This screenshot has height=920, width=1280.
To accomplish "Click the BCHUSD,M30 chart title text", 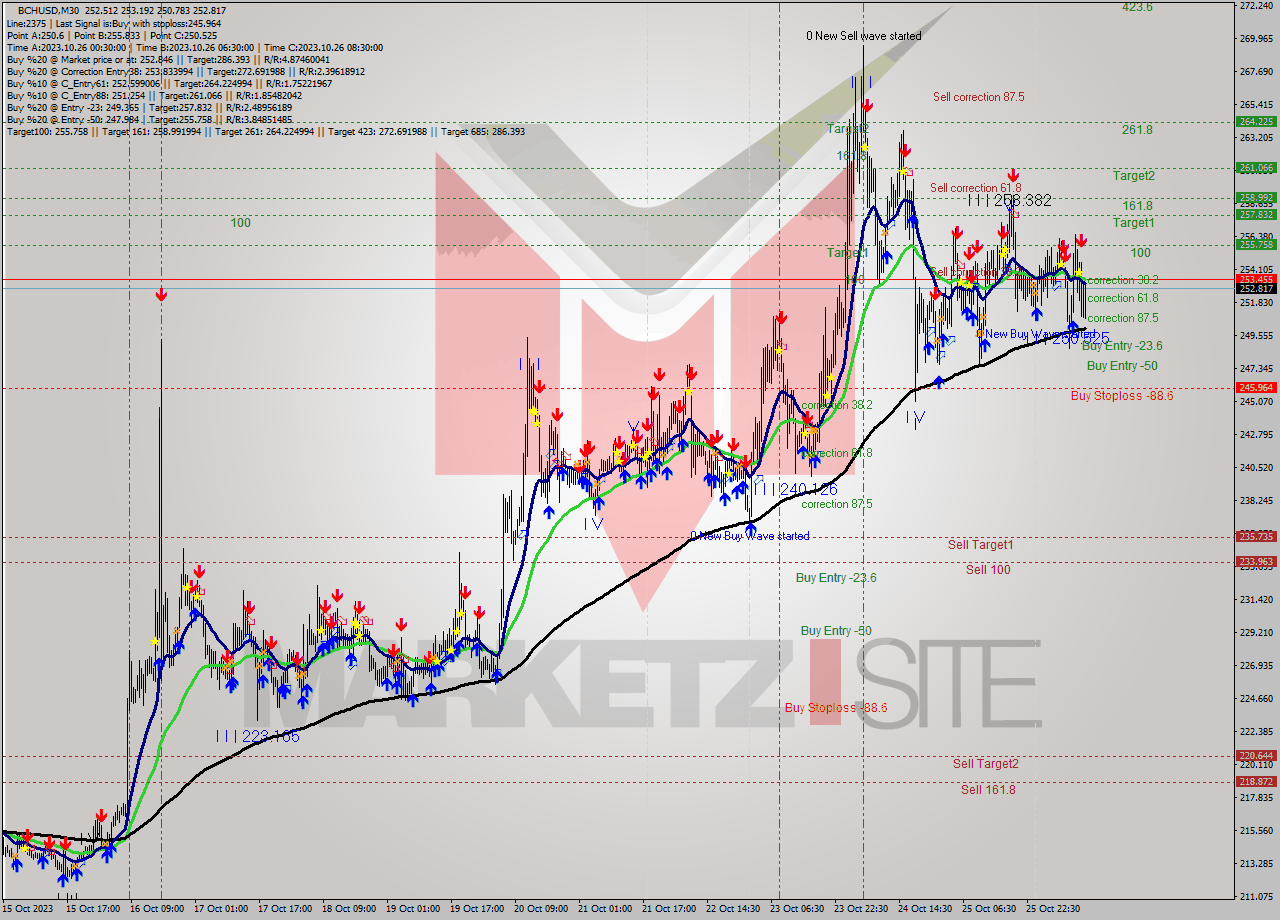I will [49, 10].
